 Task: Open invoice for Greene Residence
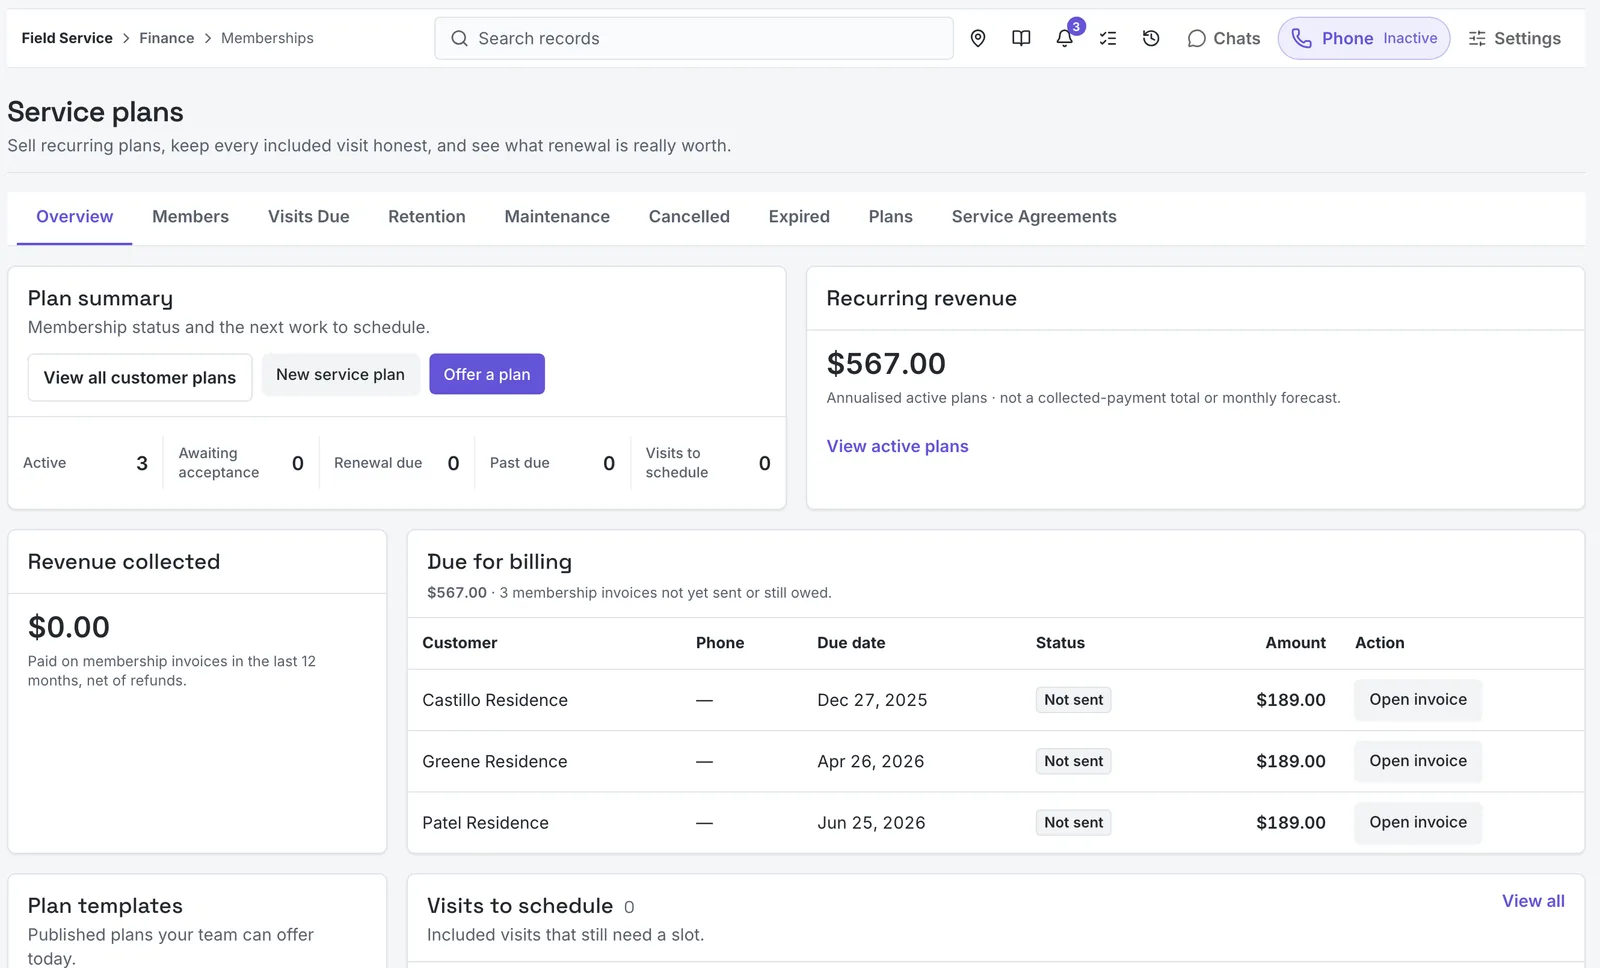point(1418,761)
